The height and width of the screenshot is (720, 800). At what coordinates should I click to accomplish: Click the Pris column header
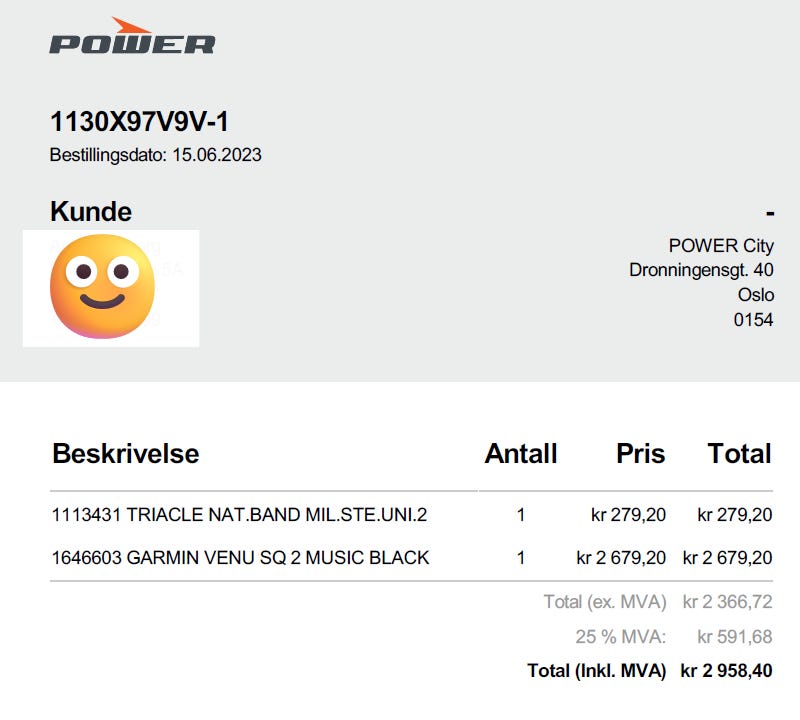coord(640,453)
